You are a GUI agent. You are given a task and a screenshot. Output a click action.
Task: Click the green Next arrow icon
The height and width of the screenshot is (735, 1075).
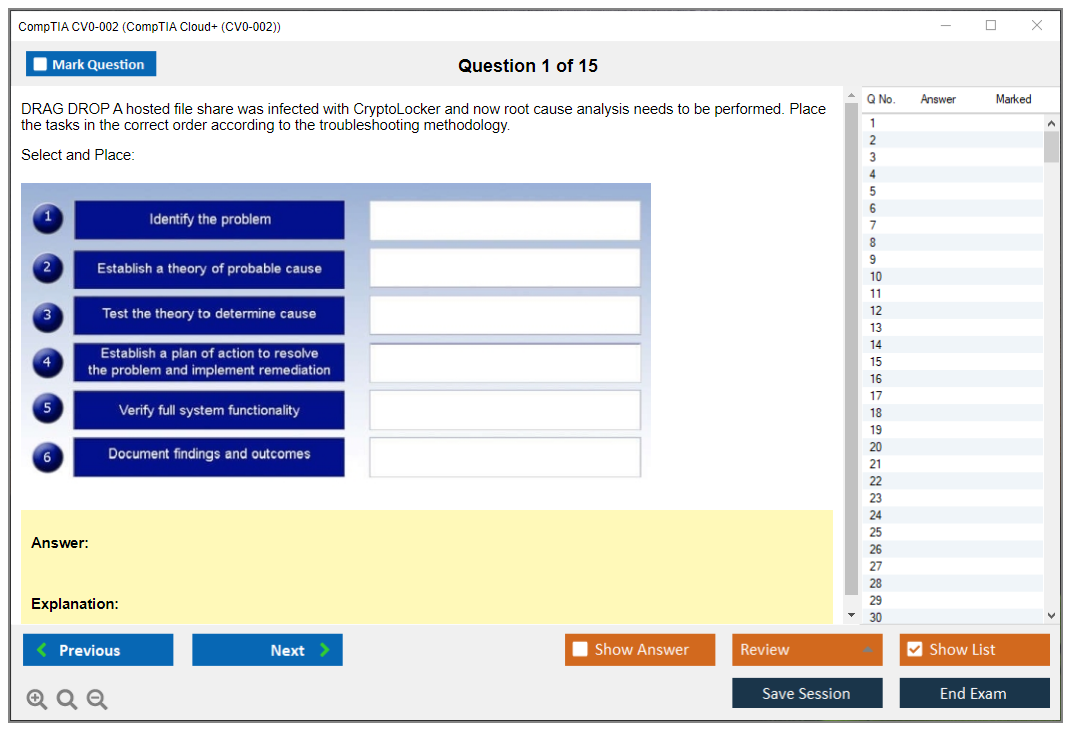point(325,650)
